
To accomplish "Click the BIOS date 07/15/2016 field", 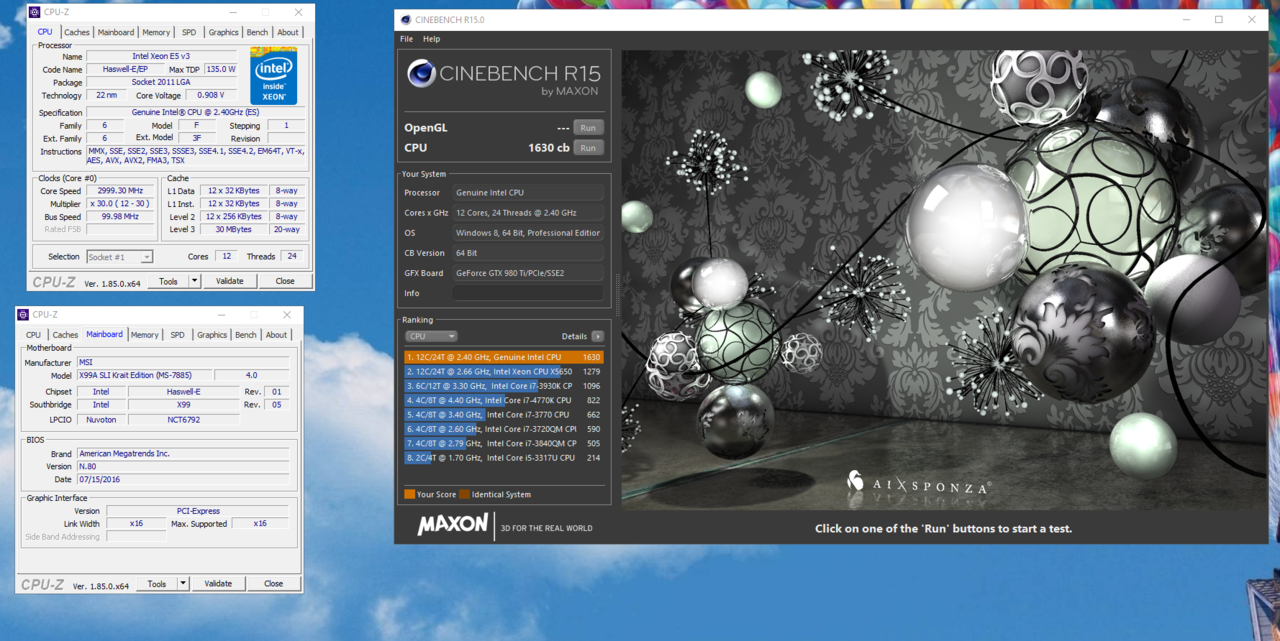I will coord(183,479).
